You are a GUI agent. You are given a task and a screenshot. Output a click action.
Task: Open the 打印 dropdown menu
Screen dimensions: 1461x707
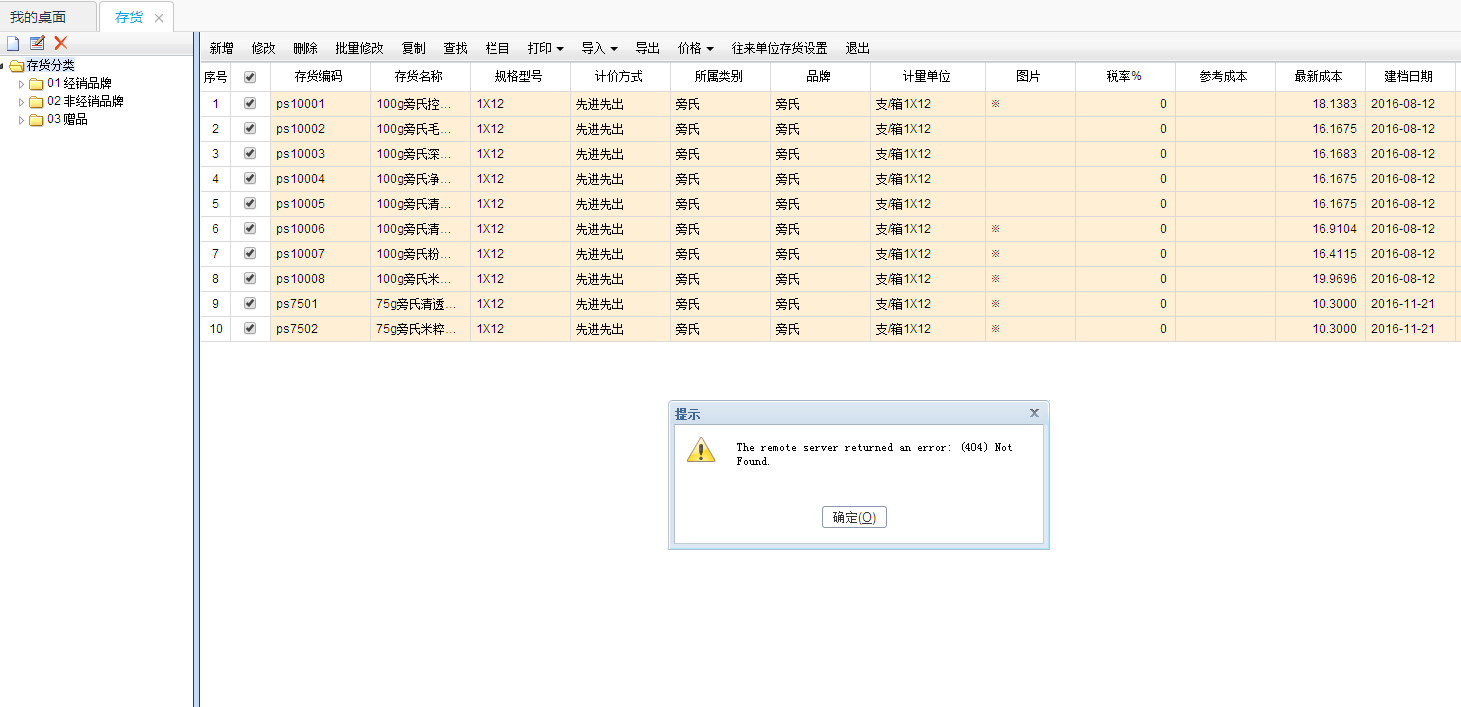(545, 48)
